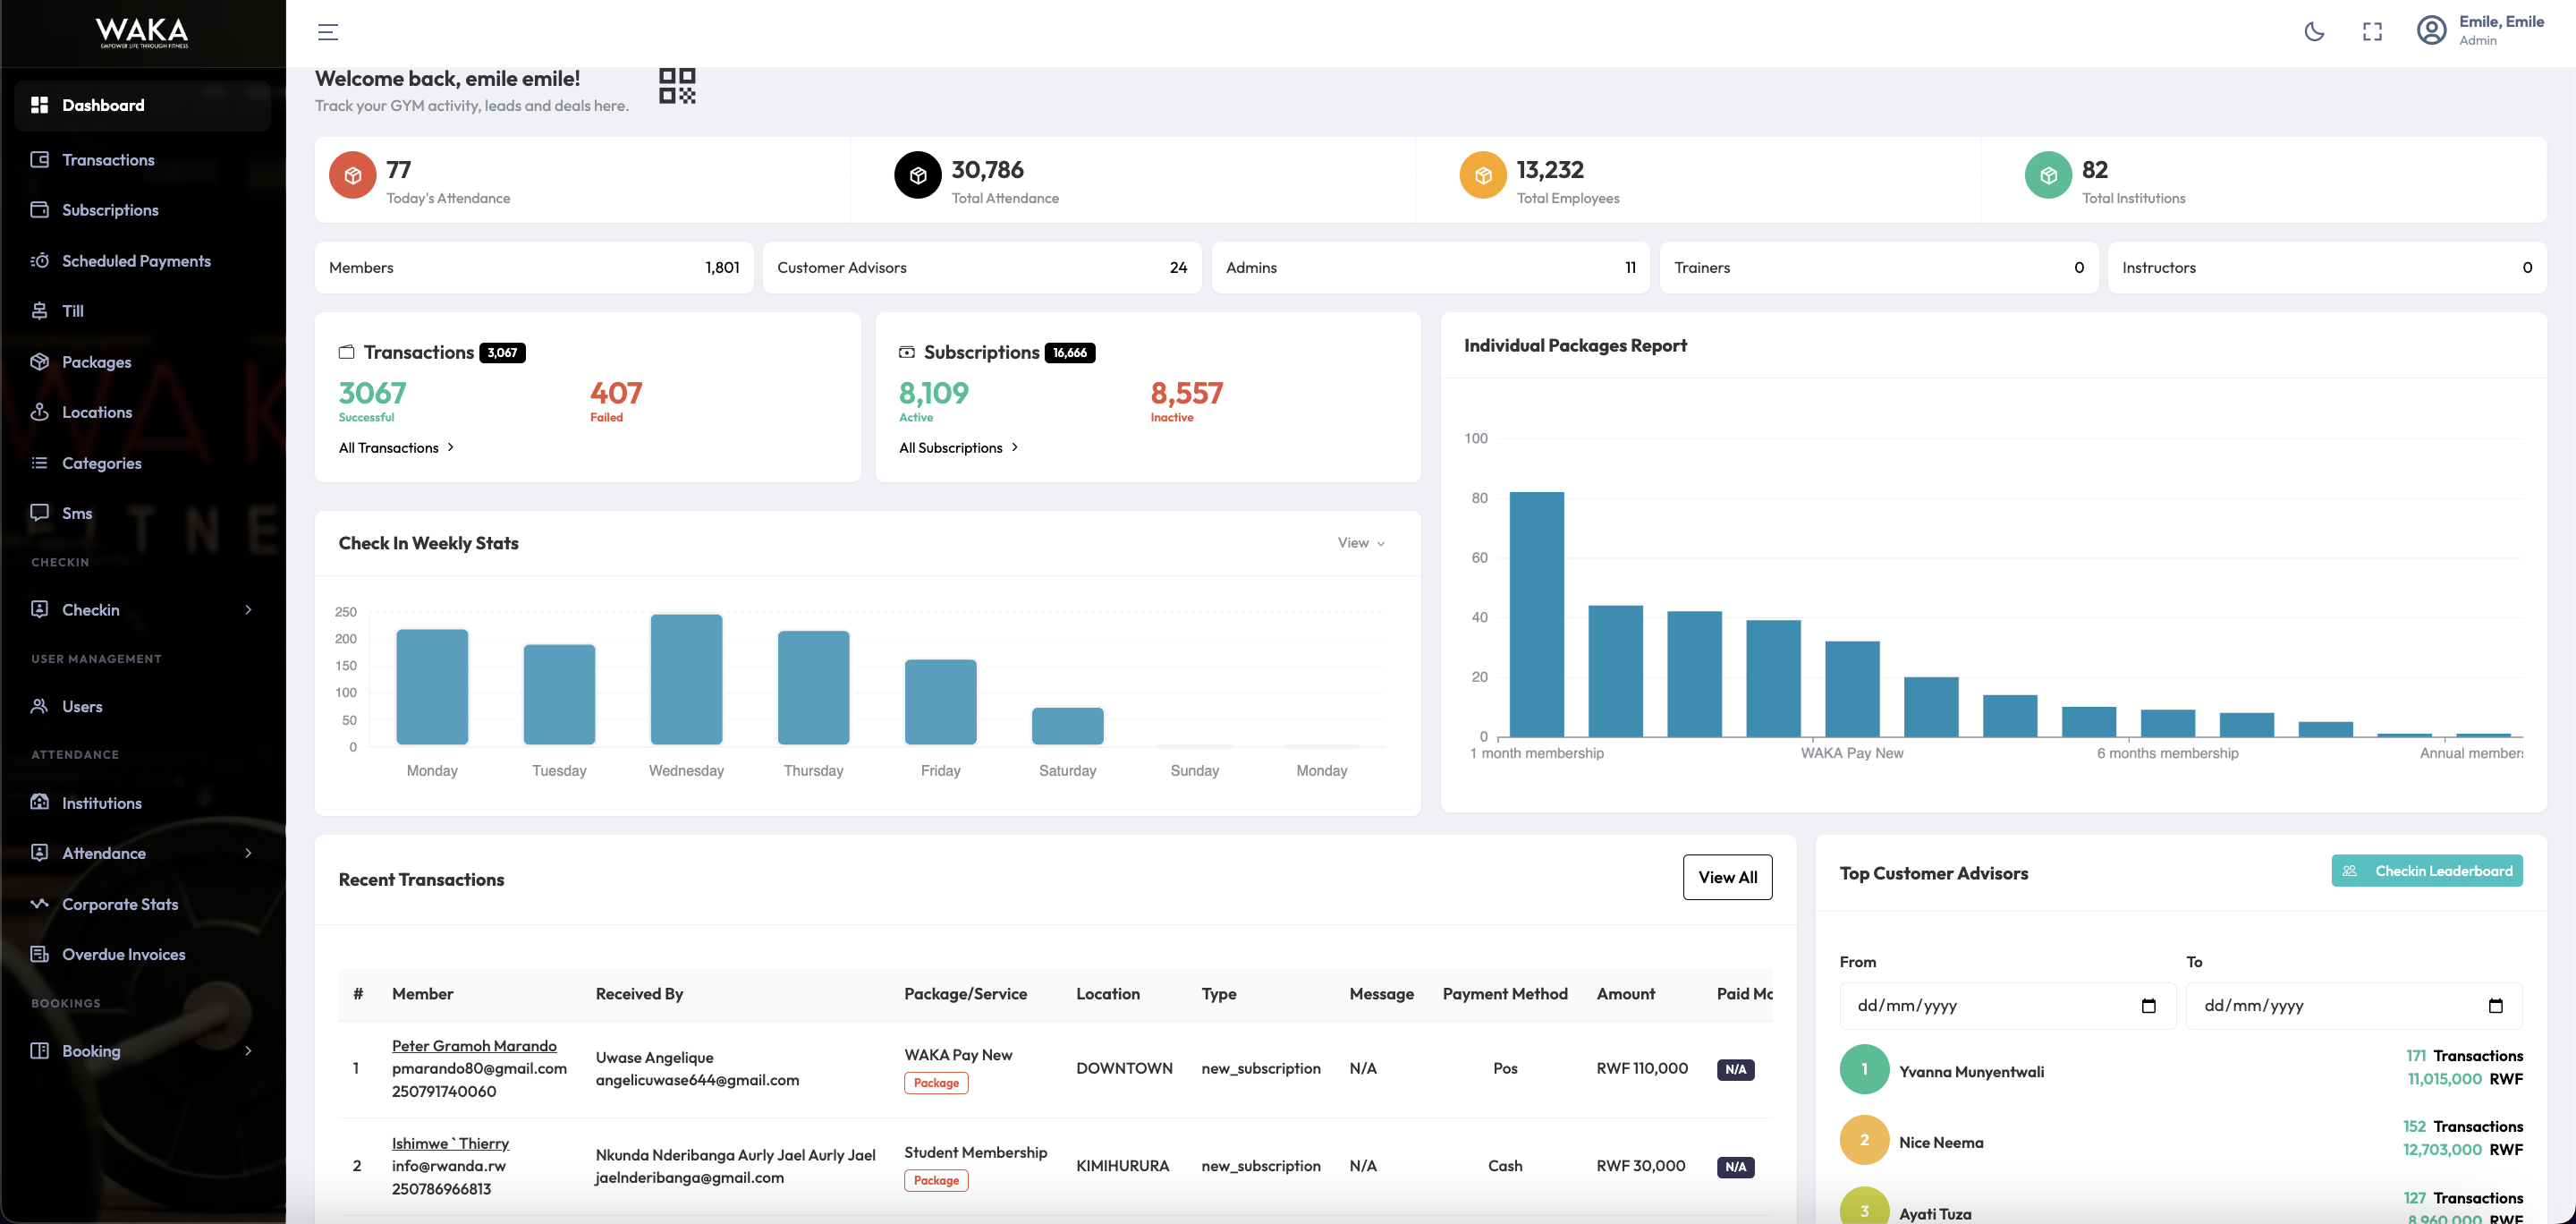Viewport: 2576px width, 1224px height.
Task: Open the View dropdown on Check In Weekly Stats
Action: click(1360, 543)
